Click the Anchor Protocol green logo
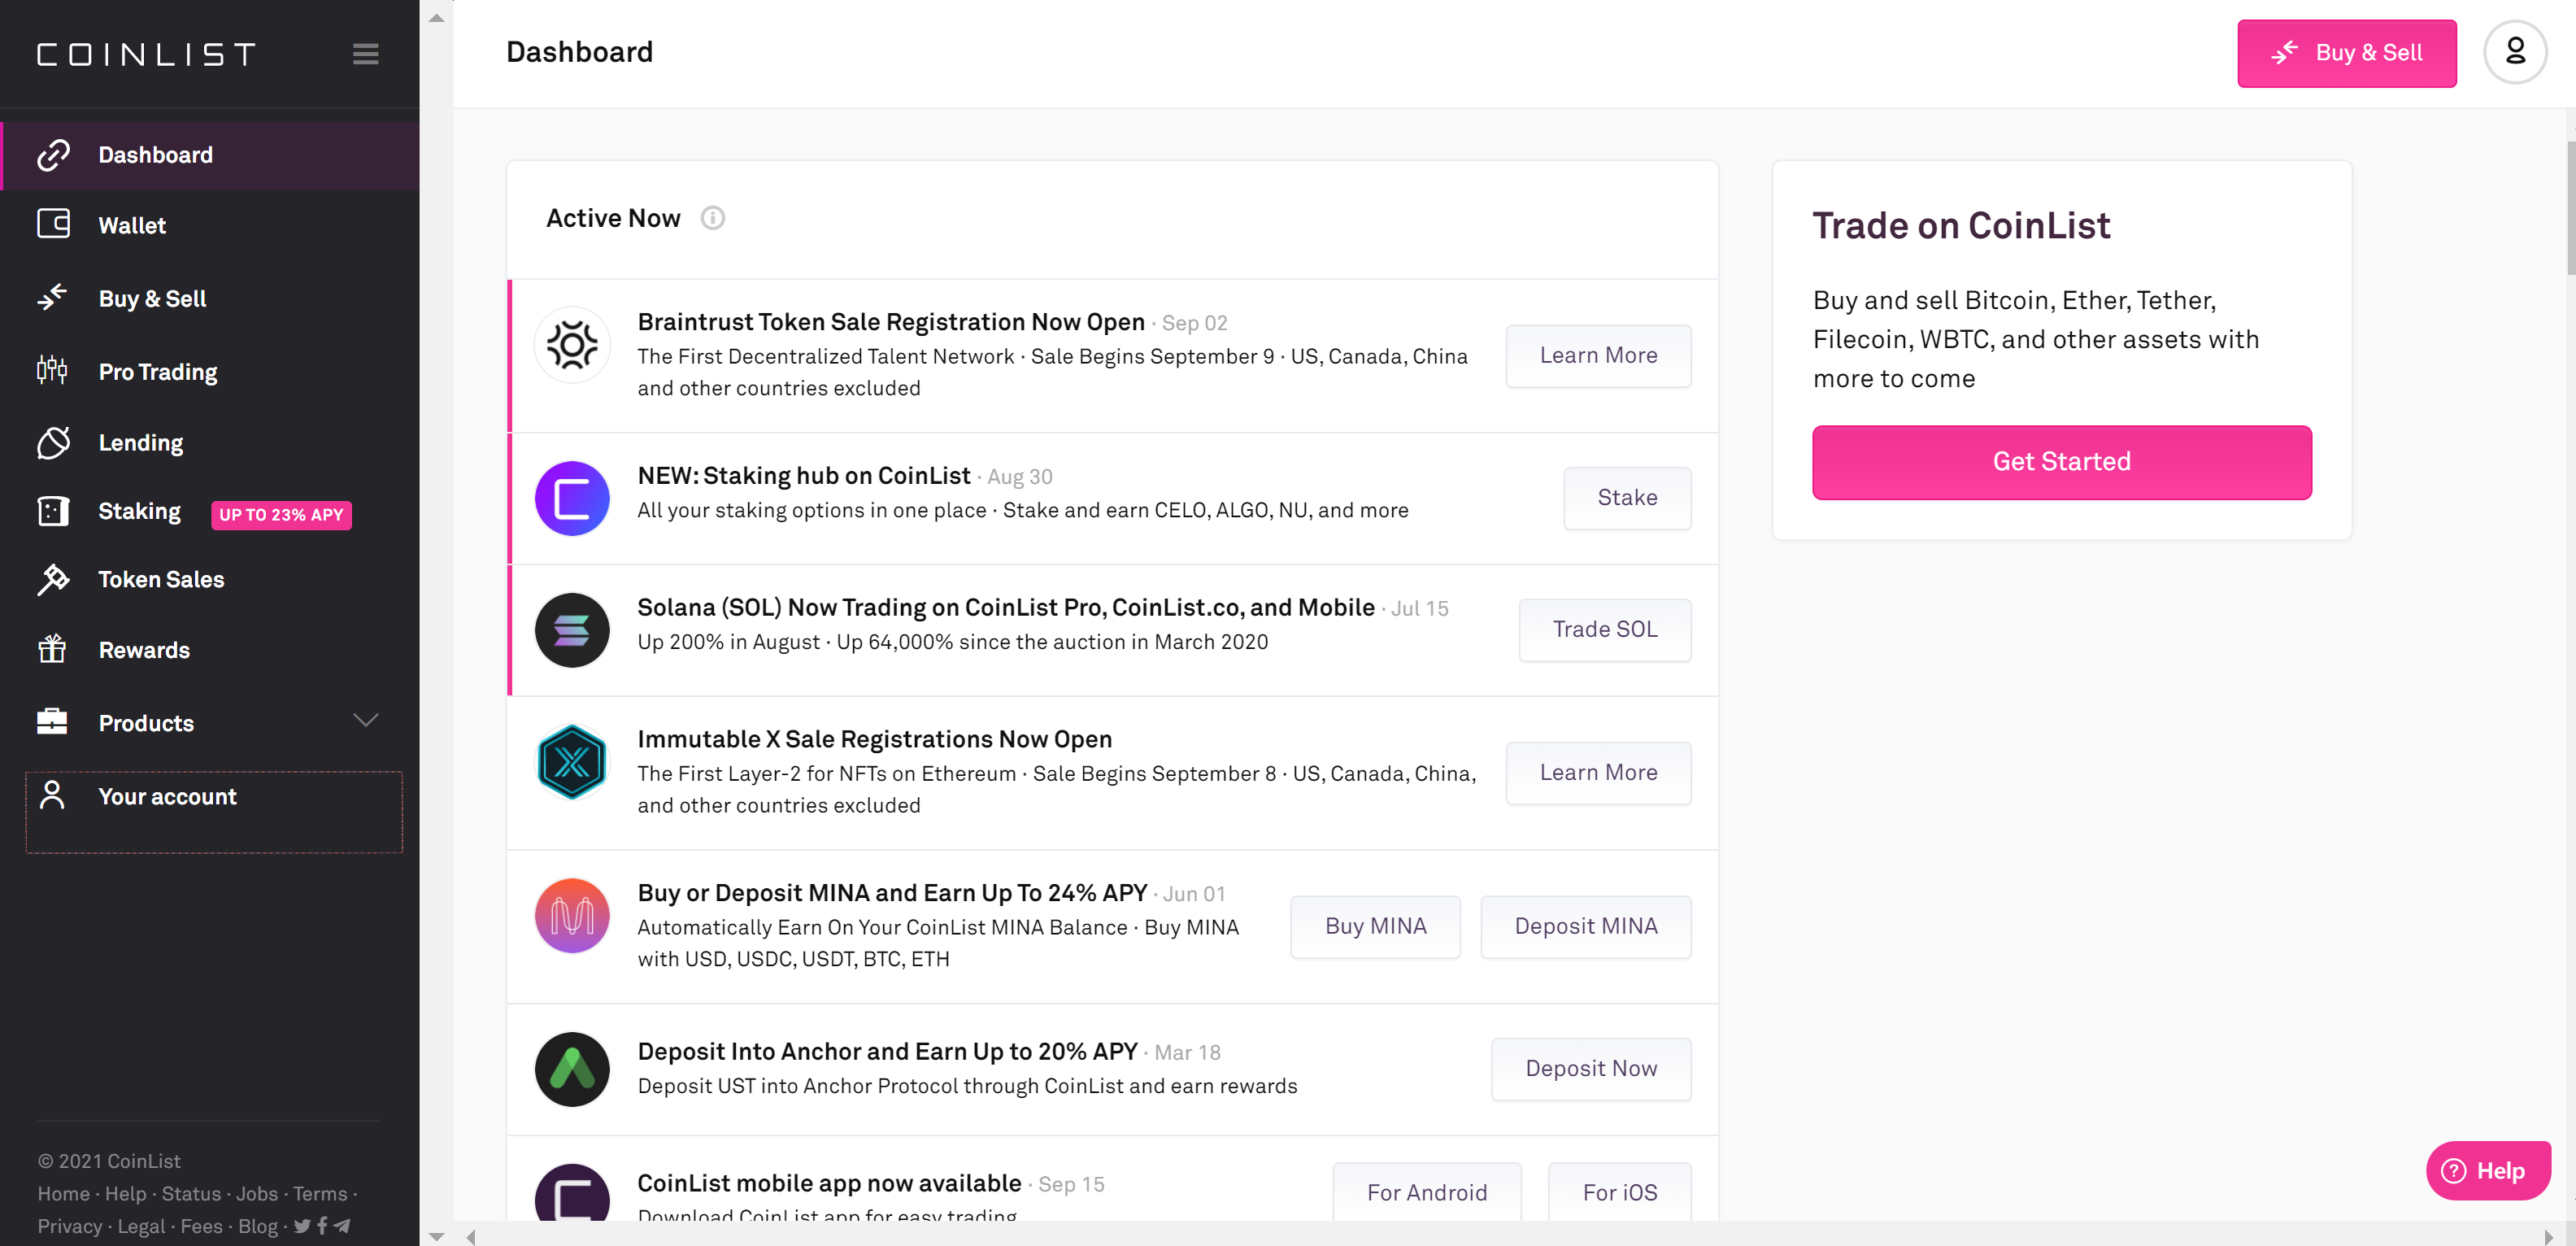Viewport: 2576px width, 1246px height. pyautogui.click(x=572, y=1069)
